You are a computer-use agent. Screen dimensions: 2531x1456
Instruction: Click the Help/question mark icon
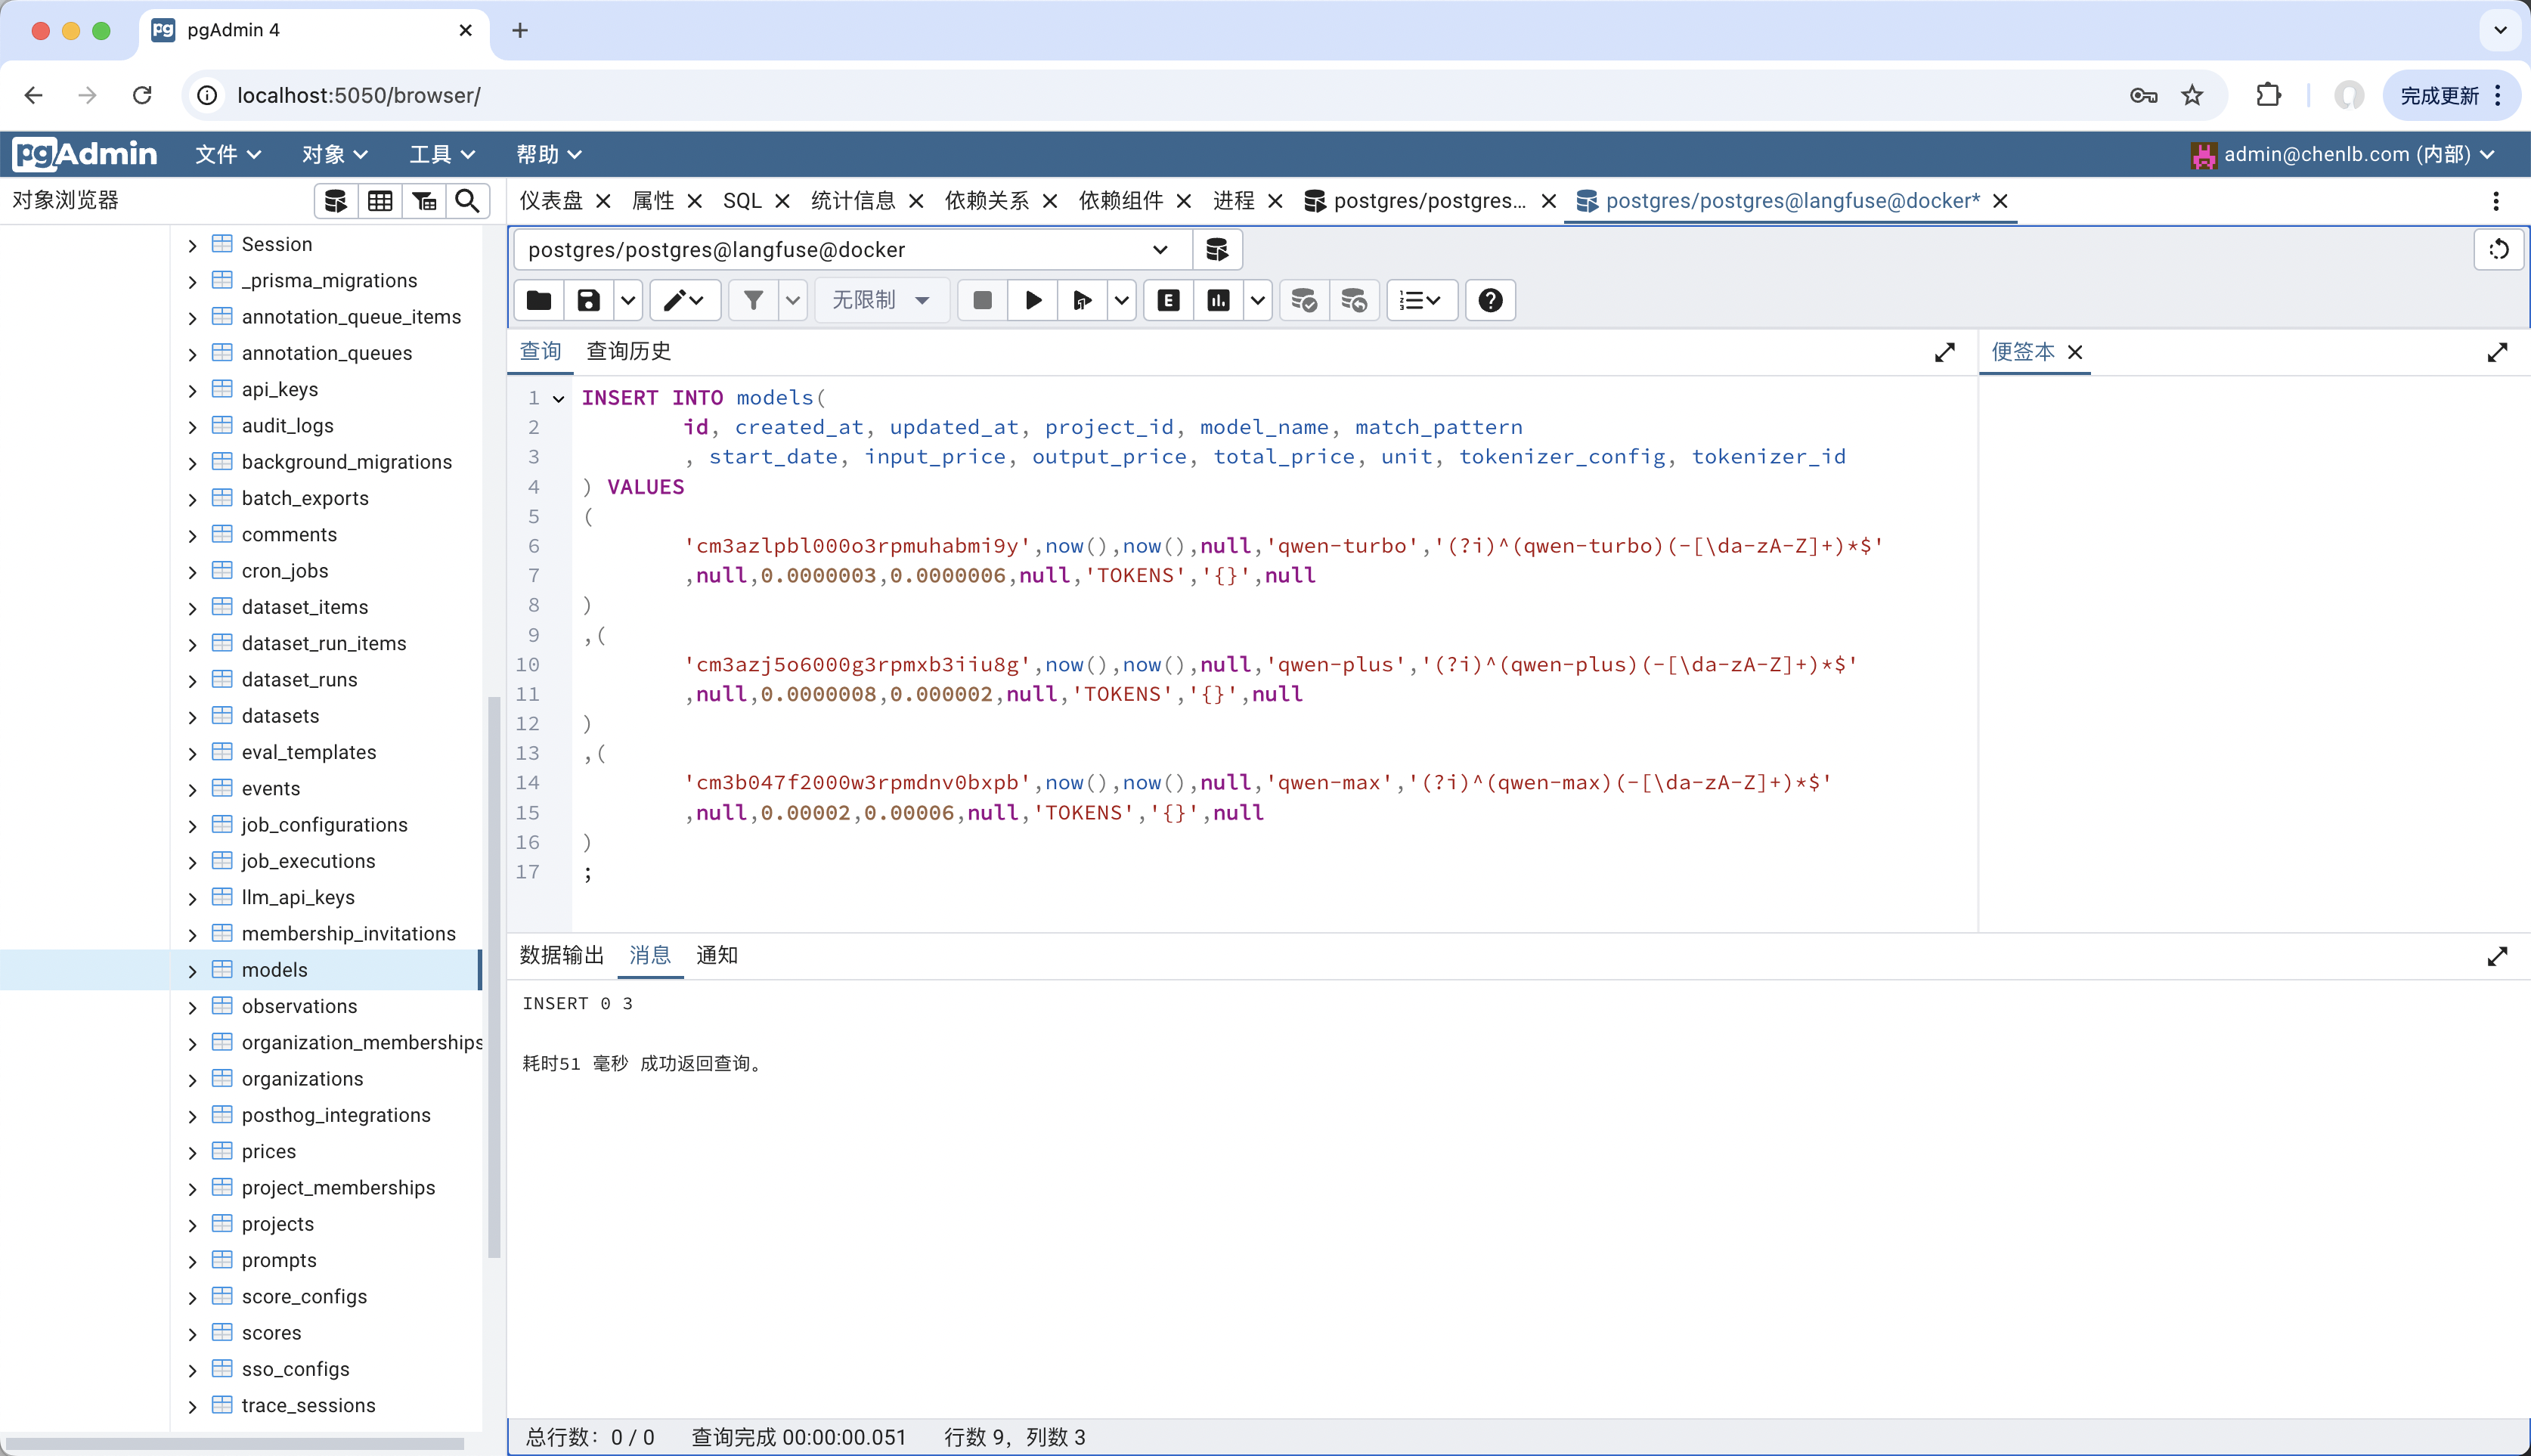1490,301
